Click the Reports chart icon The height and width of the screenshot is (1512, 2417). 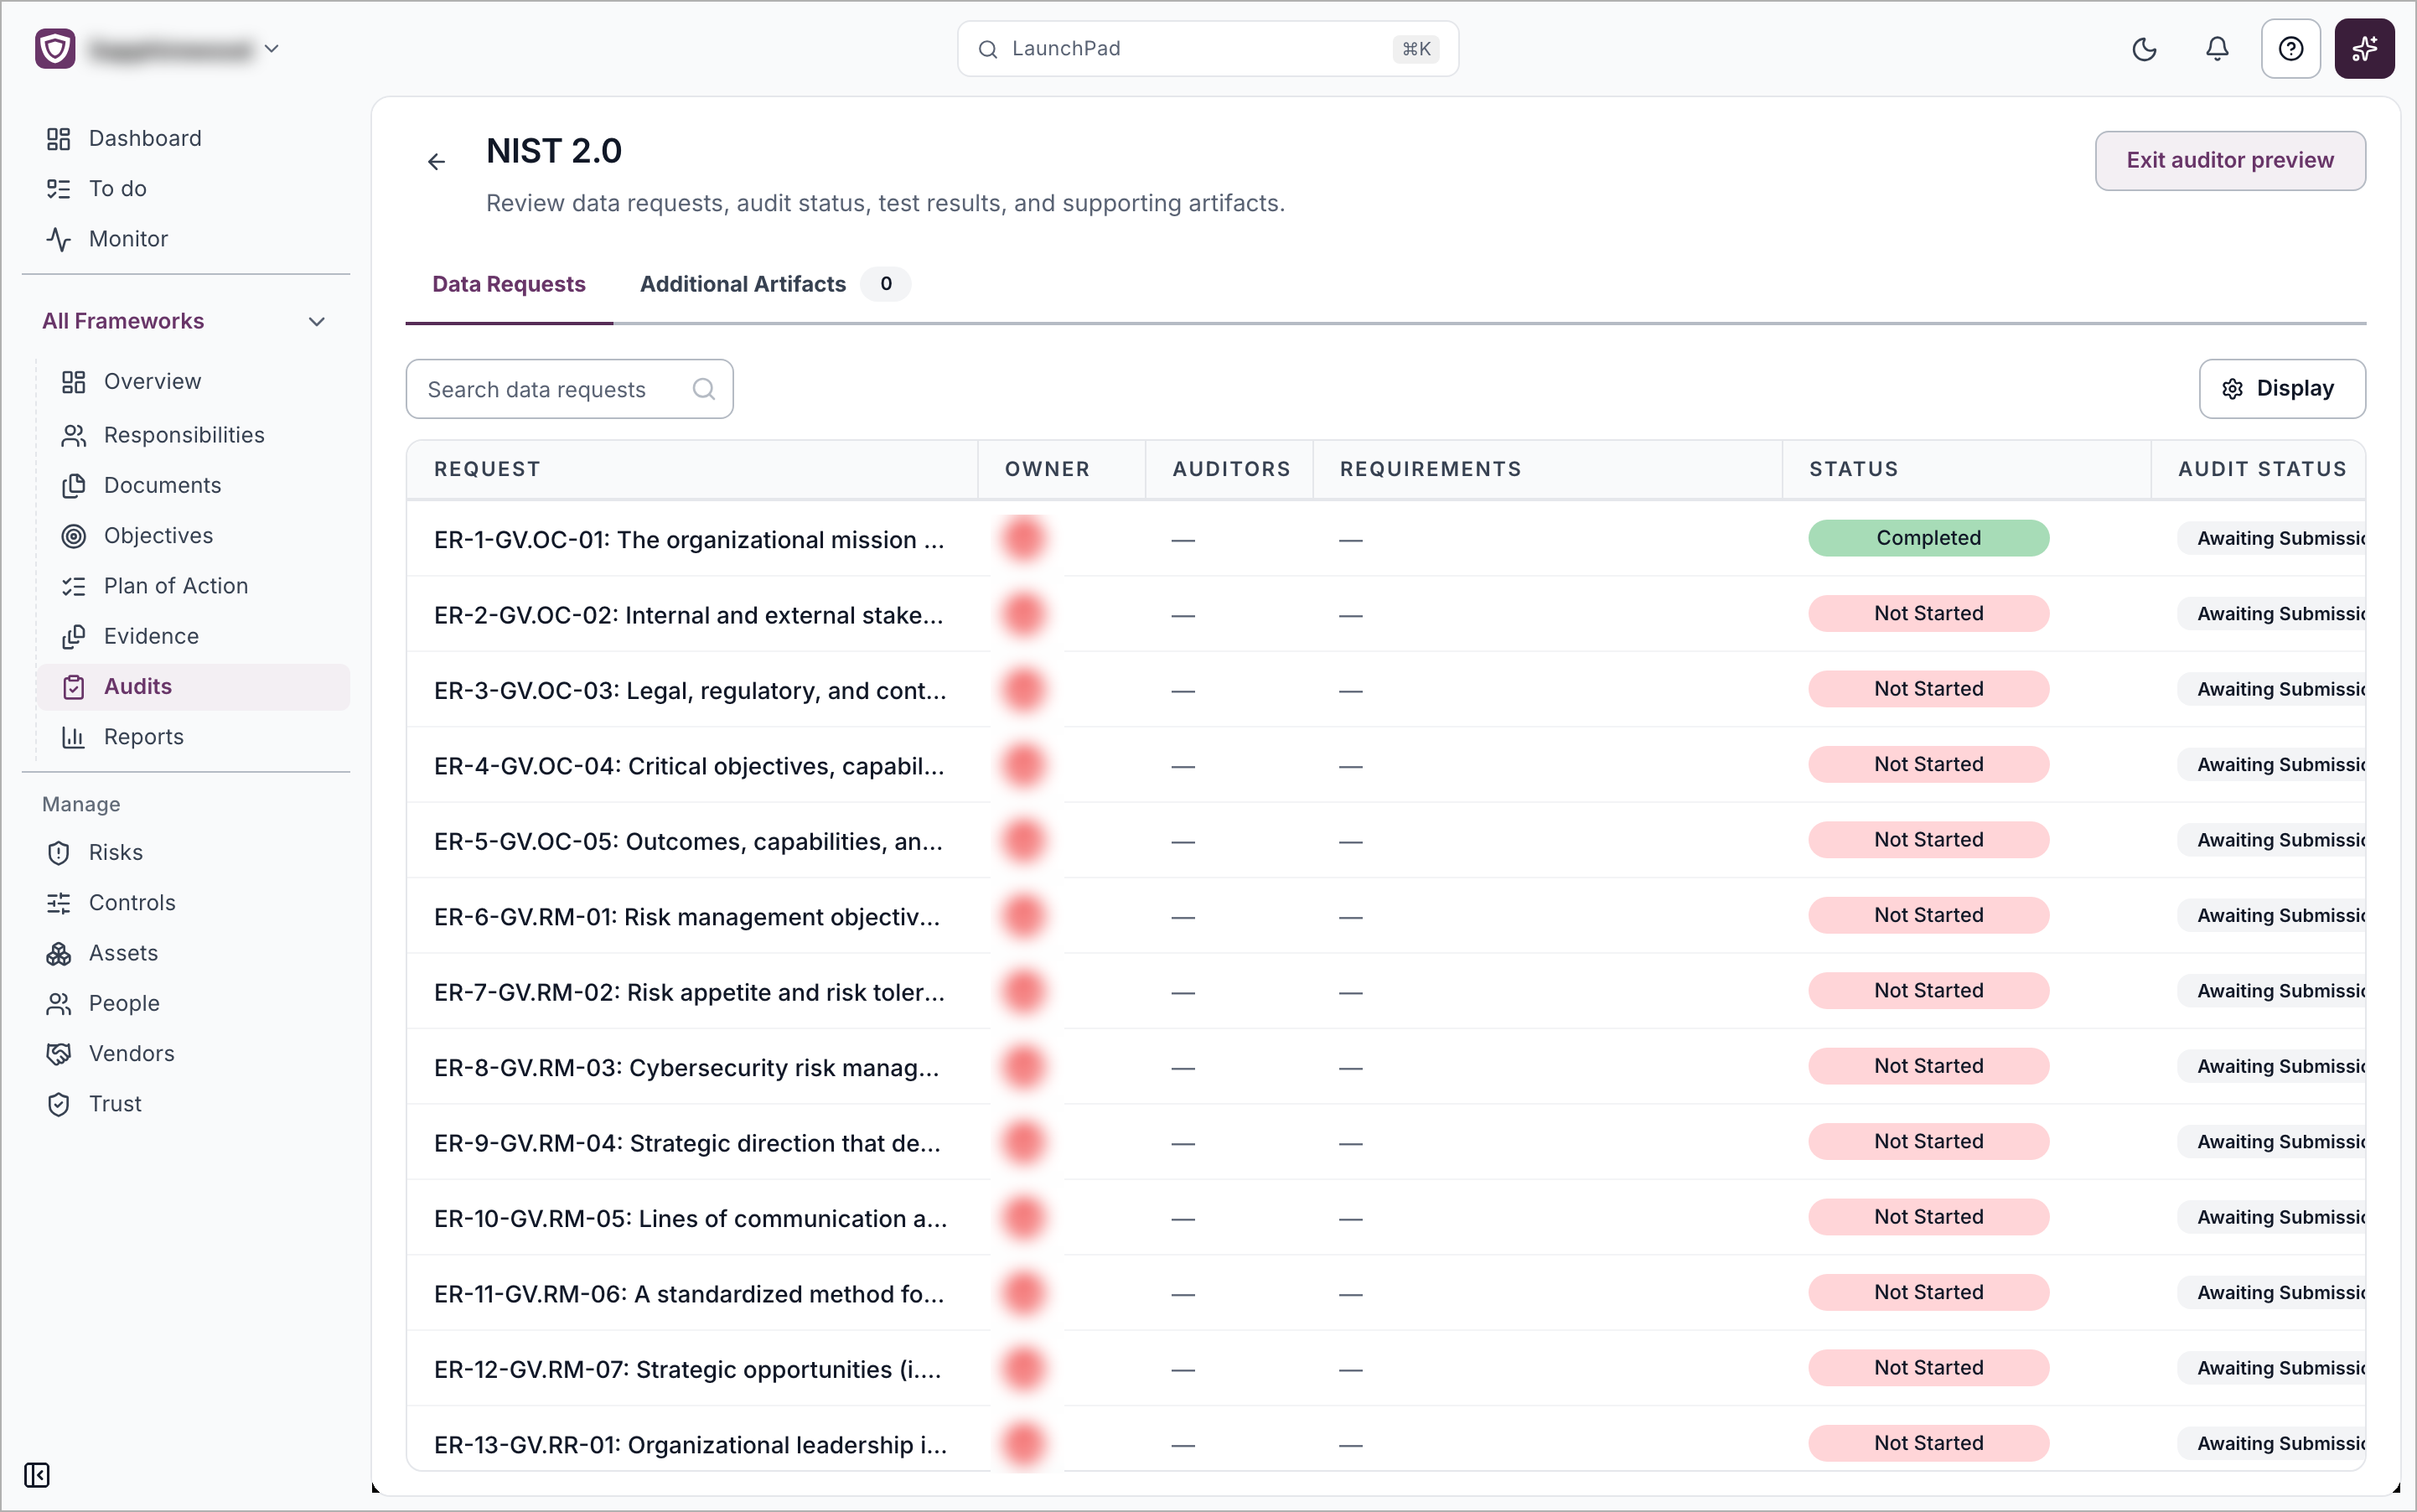coord(74,737)
